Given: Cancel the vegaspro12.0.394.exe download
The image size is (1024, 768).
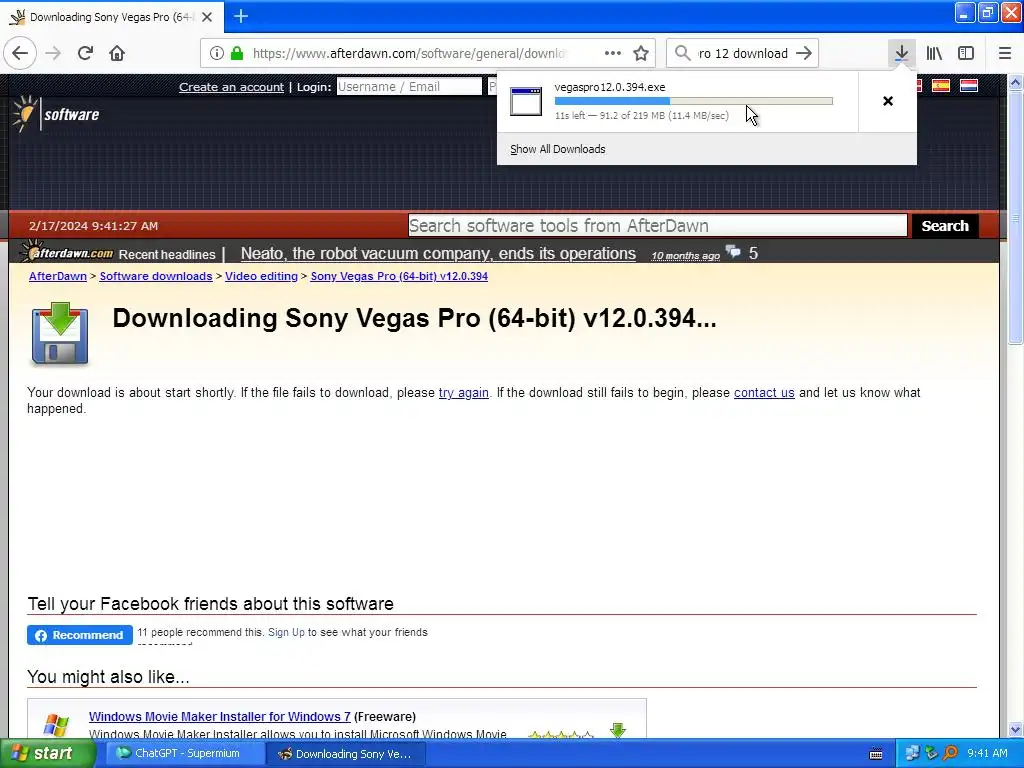Looking at the screenshot, I should coord(888,101).
